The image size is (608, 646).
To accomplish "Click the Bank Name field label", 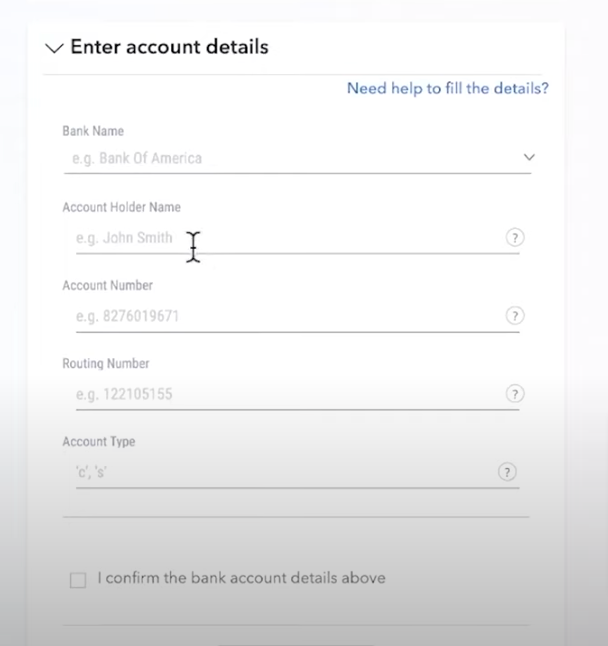I will [x=93, y=131].
